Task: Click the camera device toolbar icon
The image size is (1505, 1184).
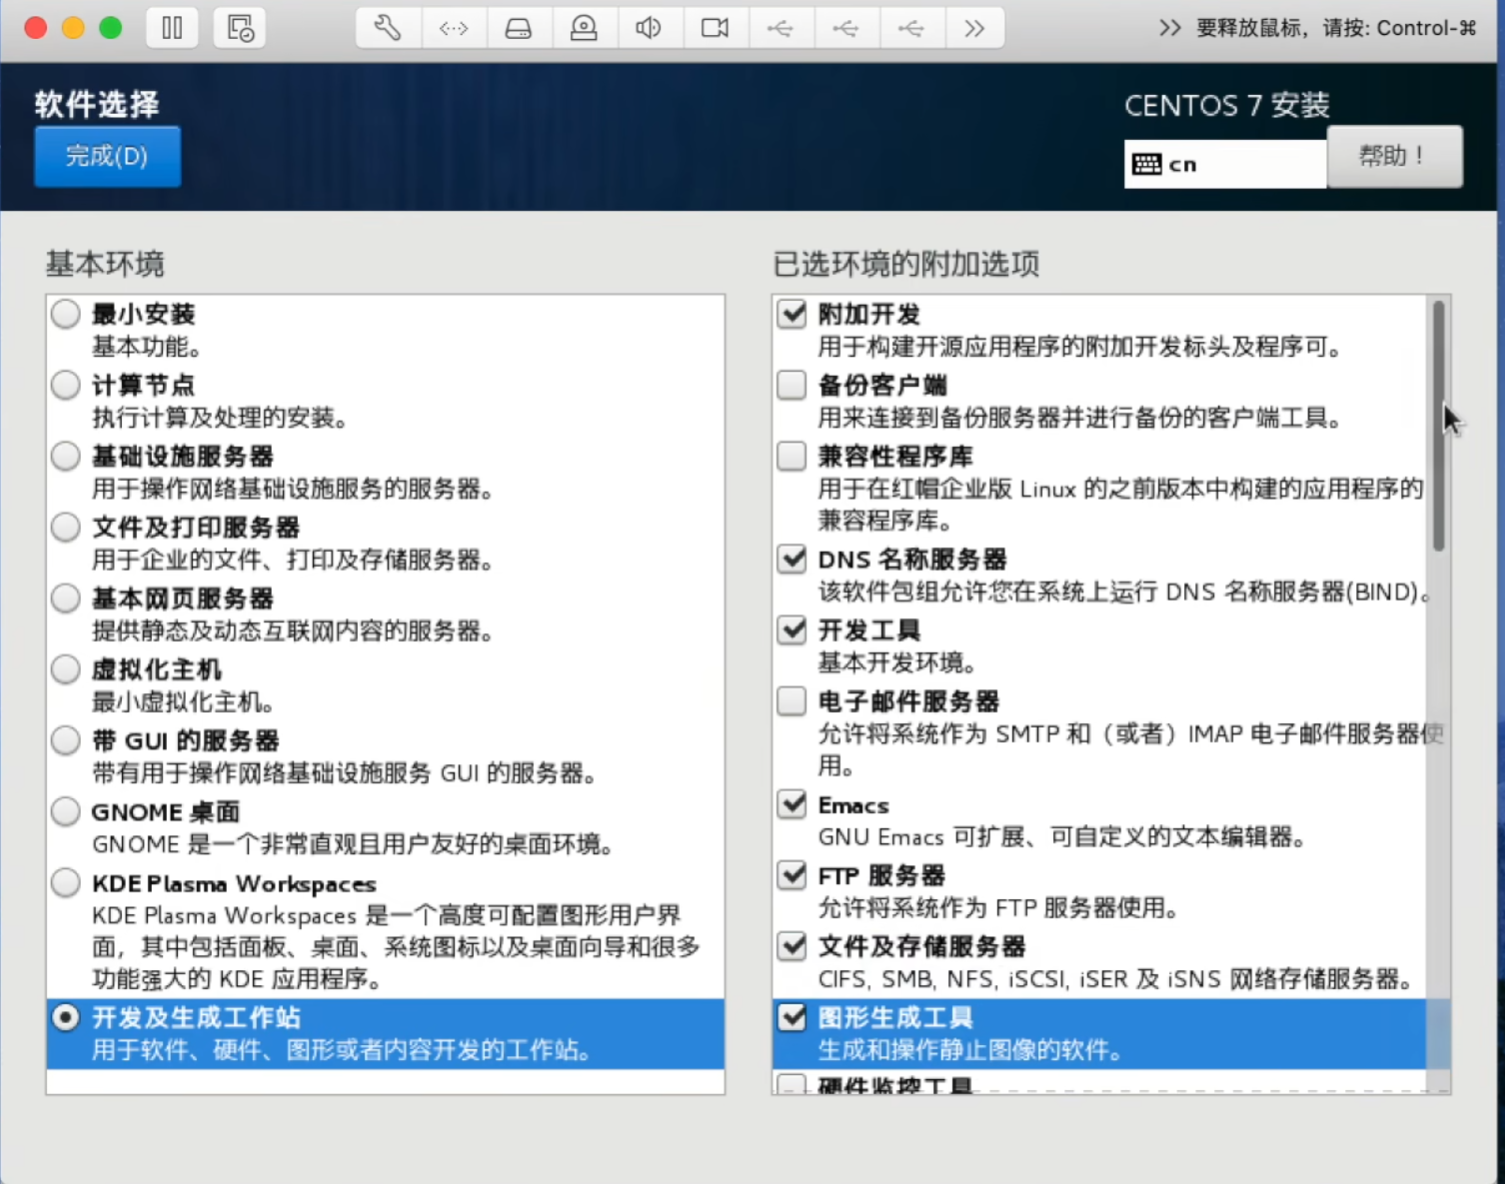Action: [x=715, y=28]
